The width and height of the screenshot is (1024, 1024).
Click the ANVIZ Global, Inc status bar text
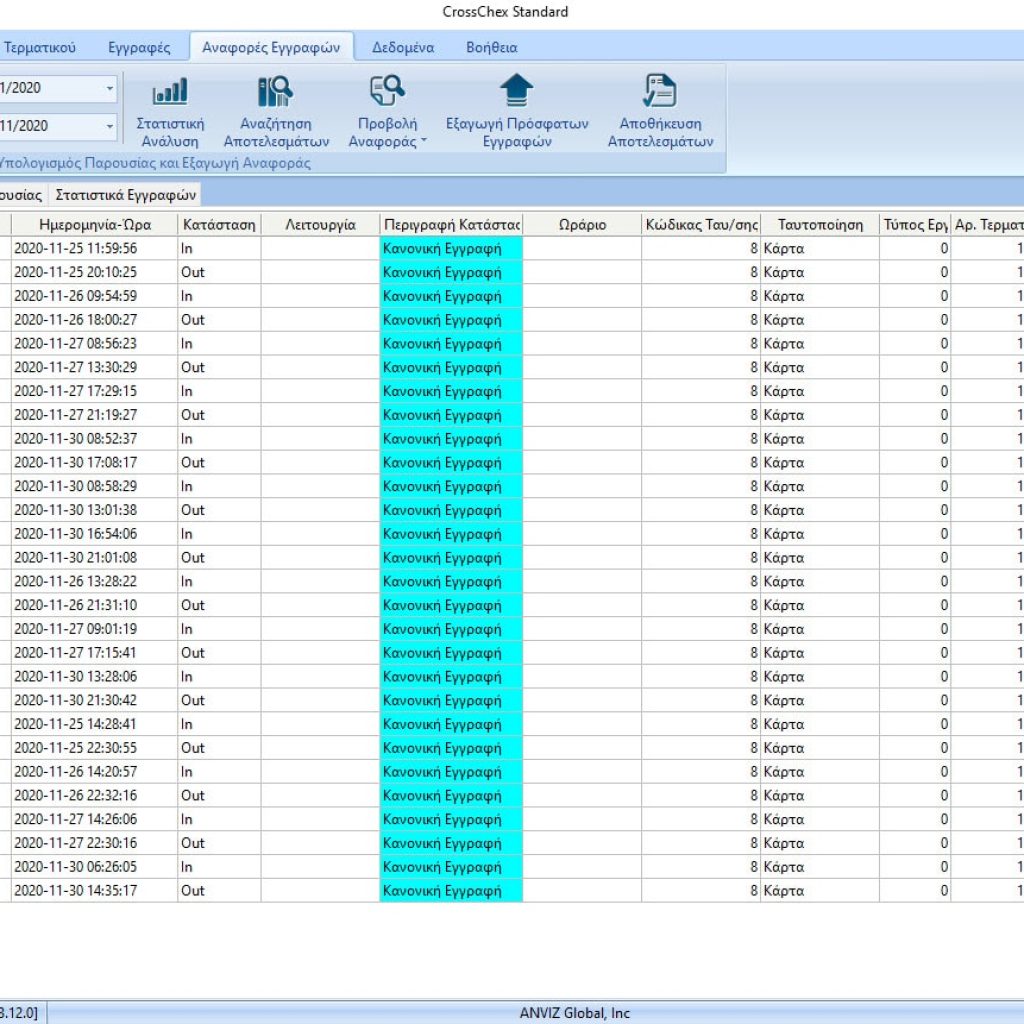point(575,1013)
